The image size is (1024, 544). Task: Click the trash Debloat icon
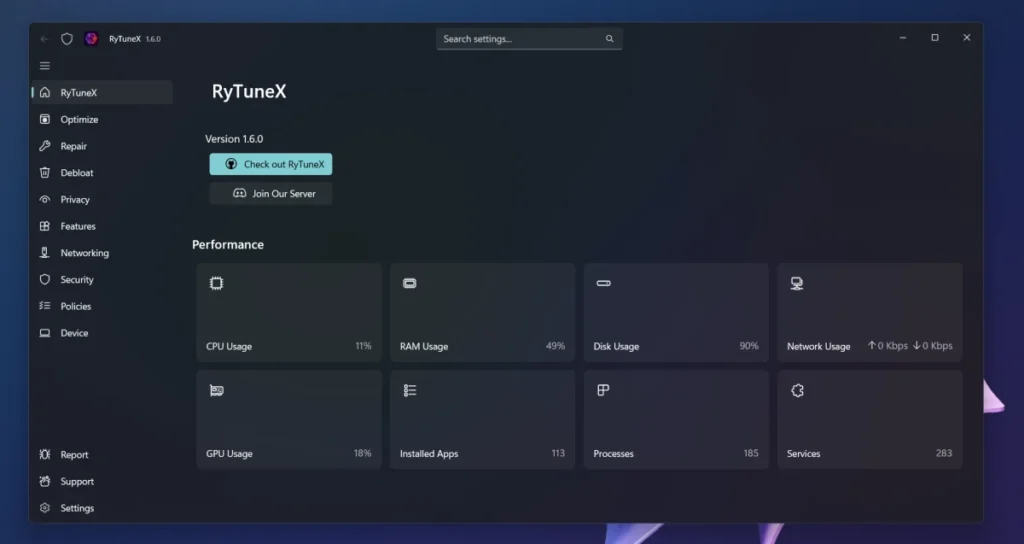pos(45,173)
